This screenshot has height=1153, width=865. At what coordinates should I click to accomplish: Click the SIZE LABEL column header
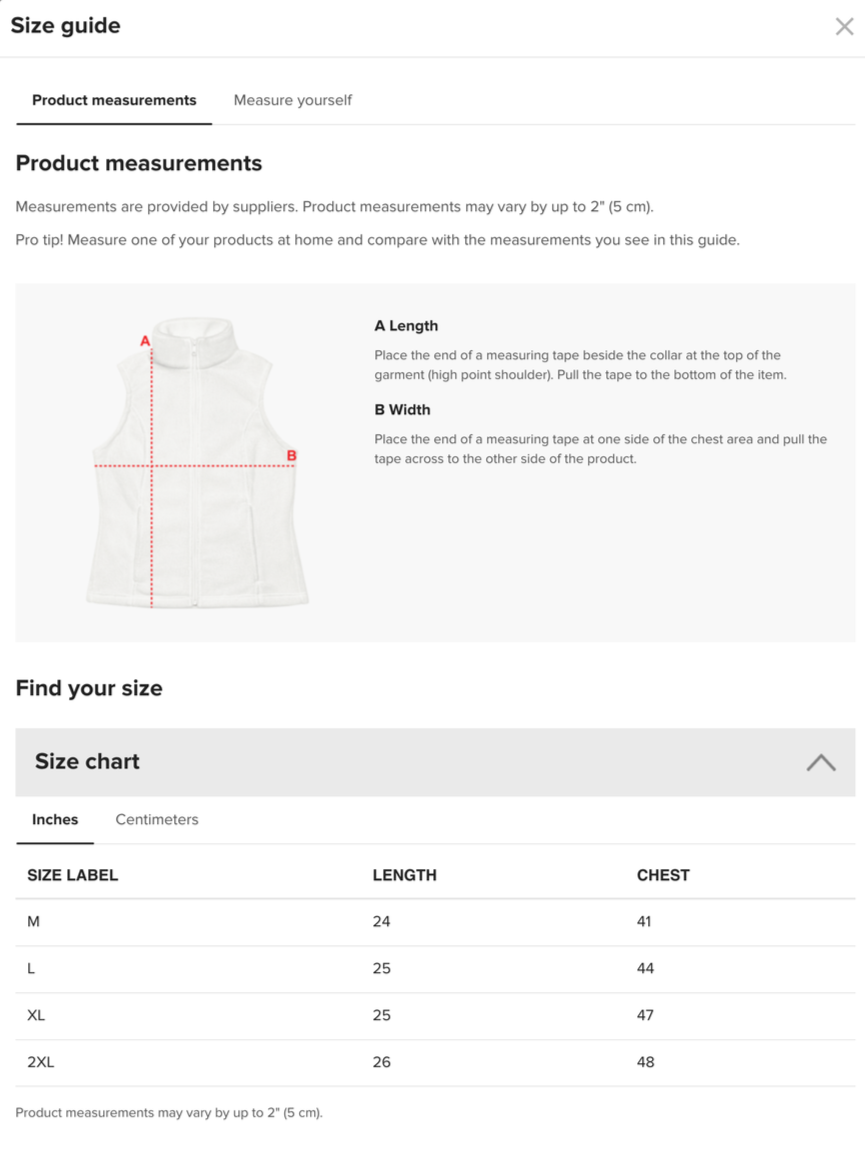[73, 875]
